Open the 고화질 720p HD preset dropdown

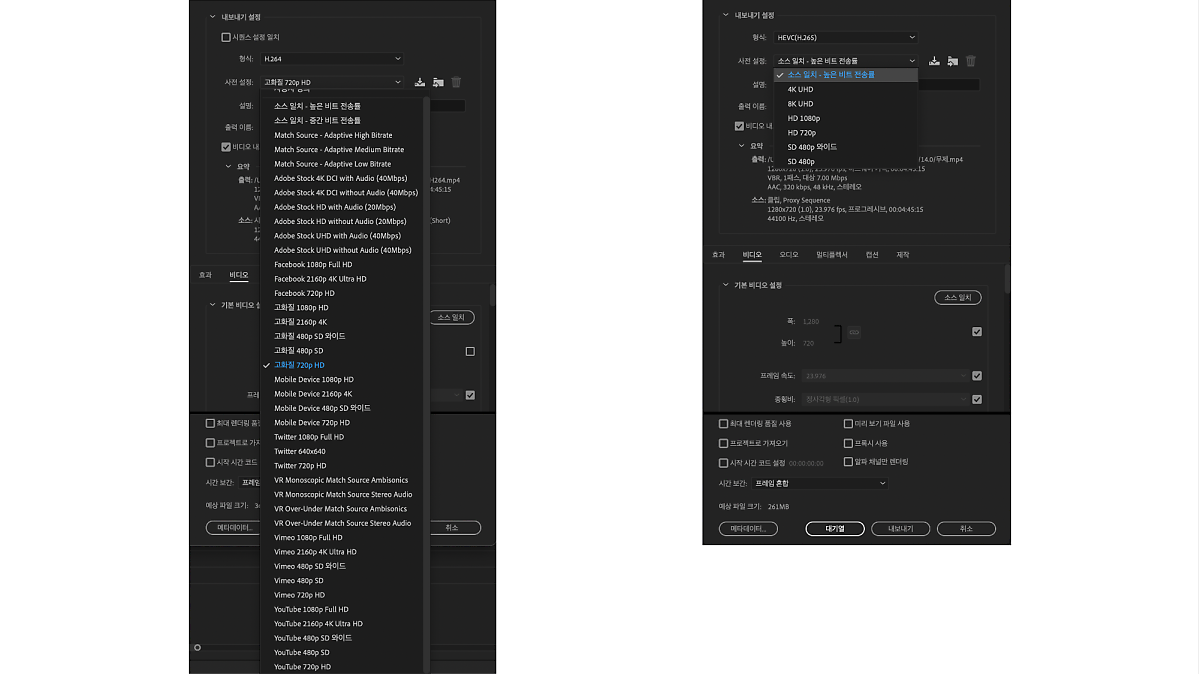coord(332,82)
